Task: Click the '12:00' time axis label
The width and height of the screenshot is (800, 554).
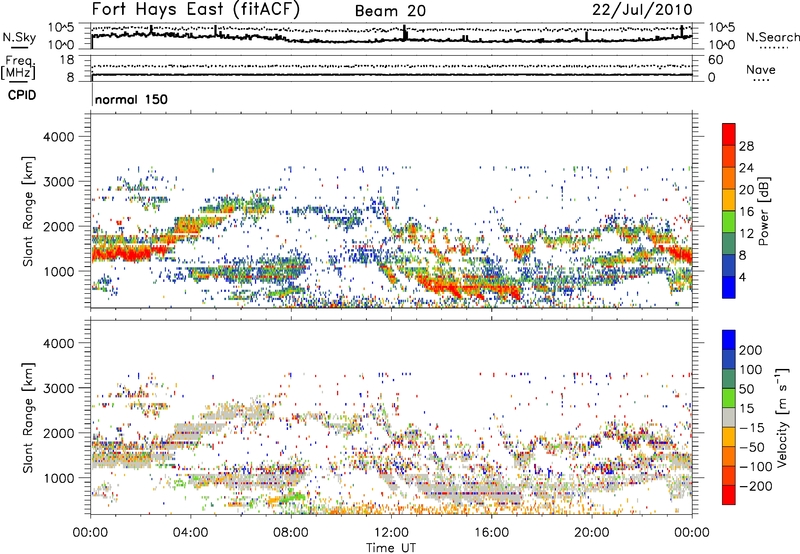Action: pos(391,533)
